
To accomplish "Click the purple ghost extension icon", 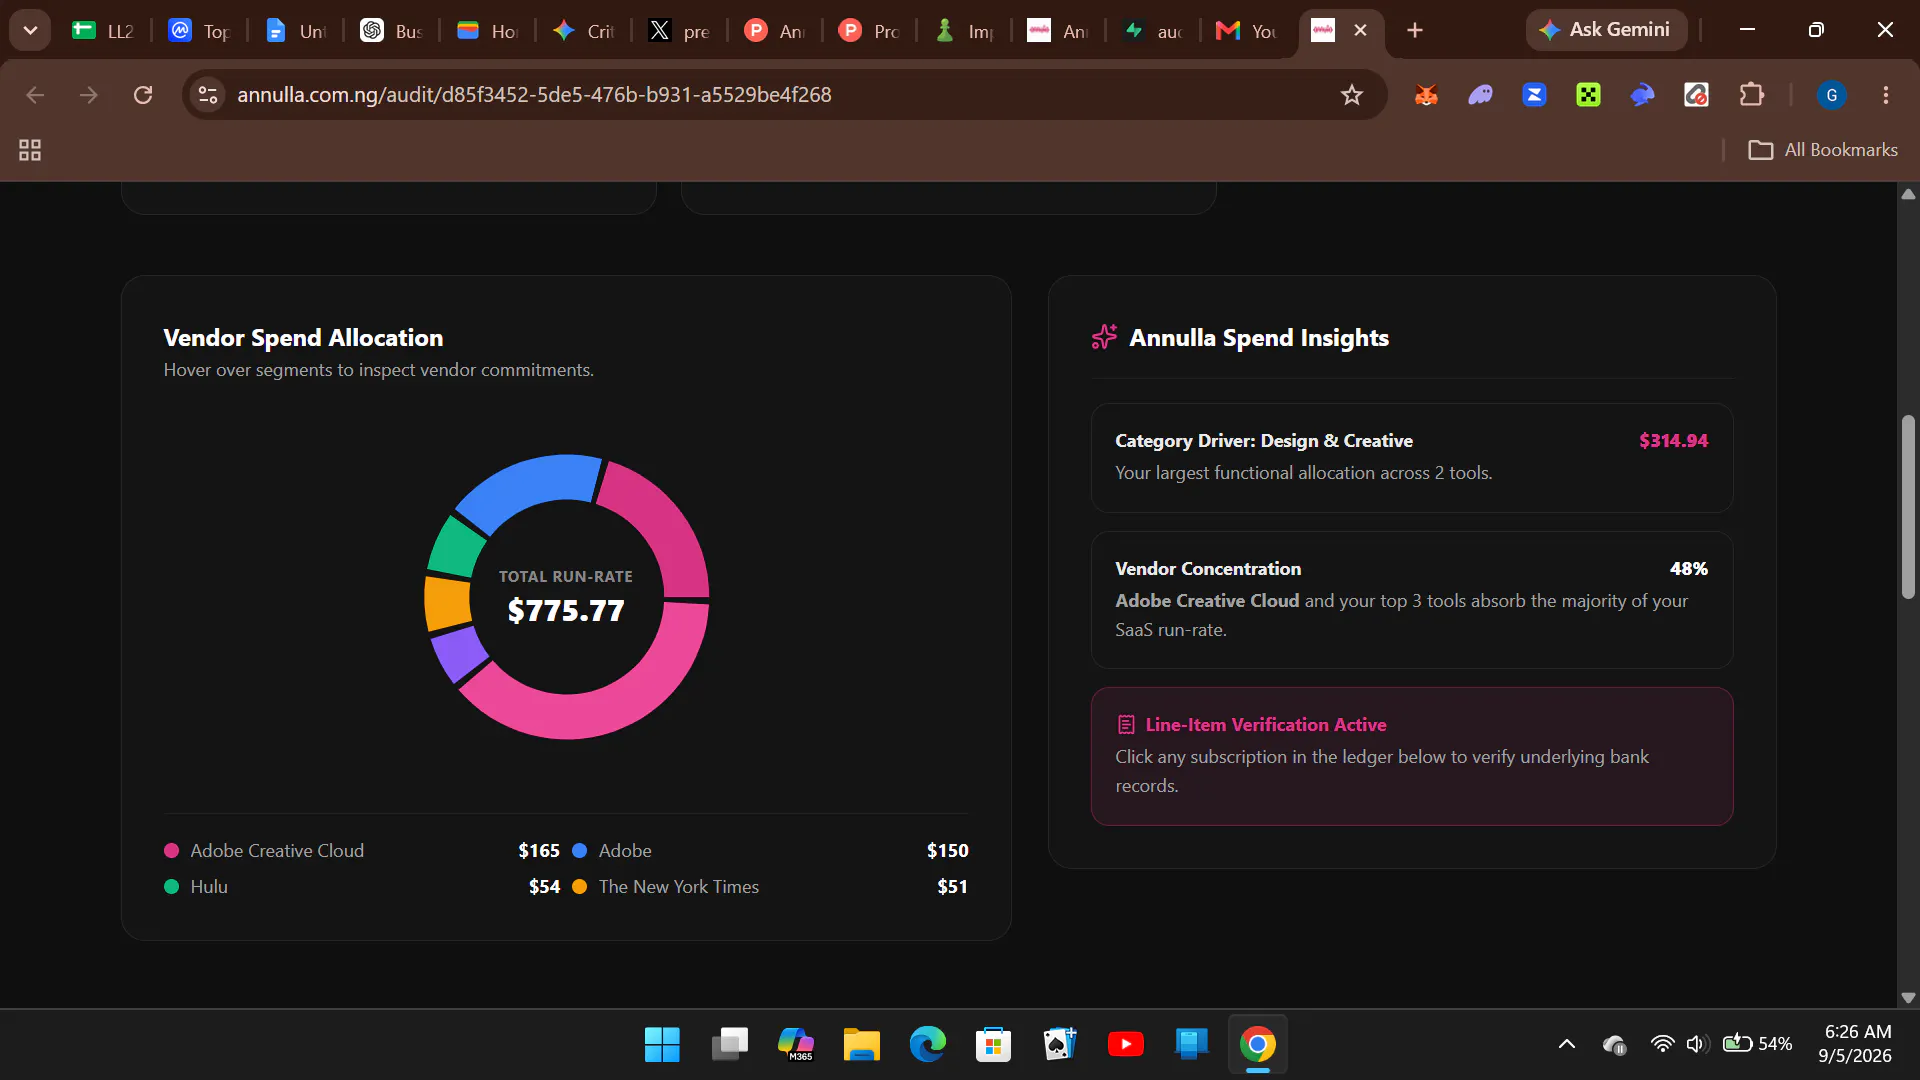I will 1480,95.
